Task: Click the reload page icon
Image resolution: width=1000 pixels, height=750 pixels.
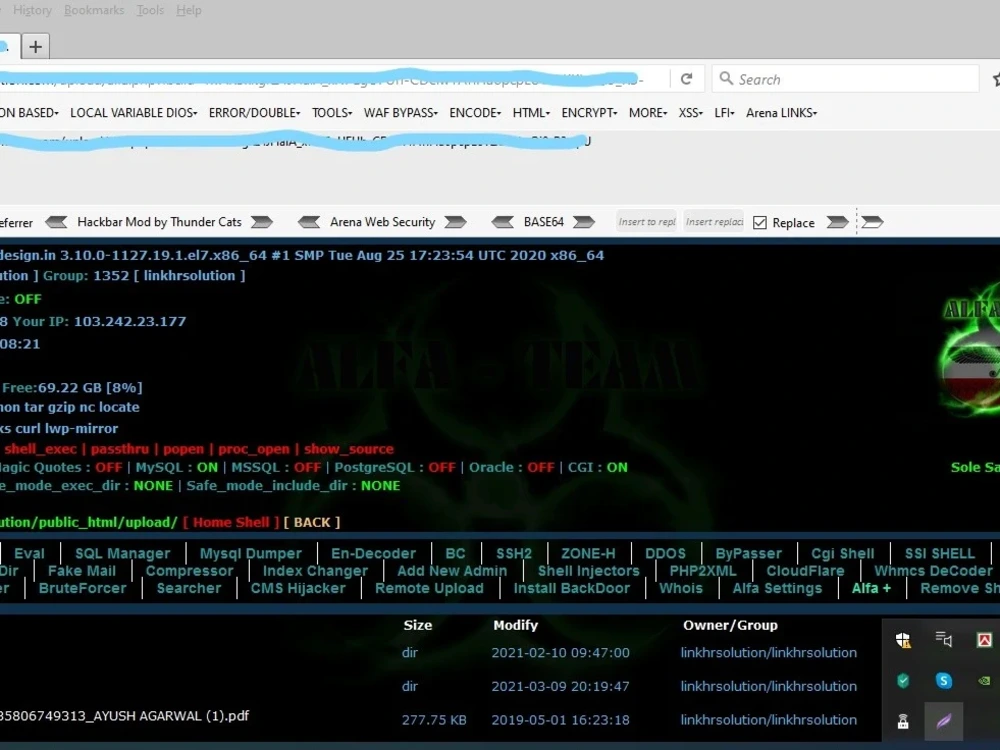Action: (x=686, y=78)
